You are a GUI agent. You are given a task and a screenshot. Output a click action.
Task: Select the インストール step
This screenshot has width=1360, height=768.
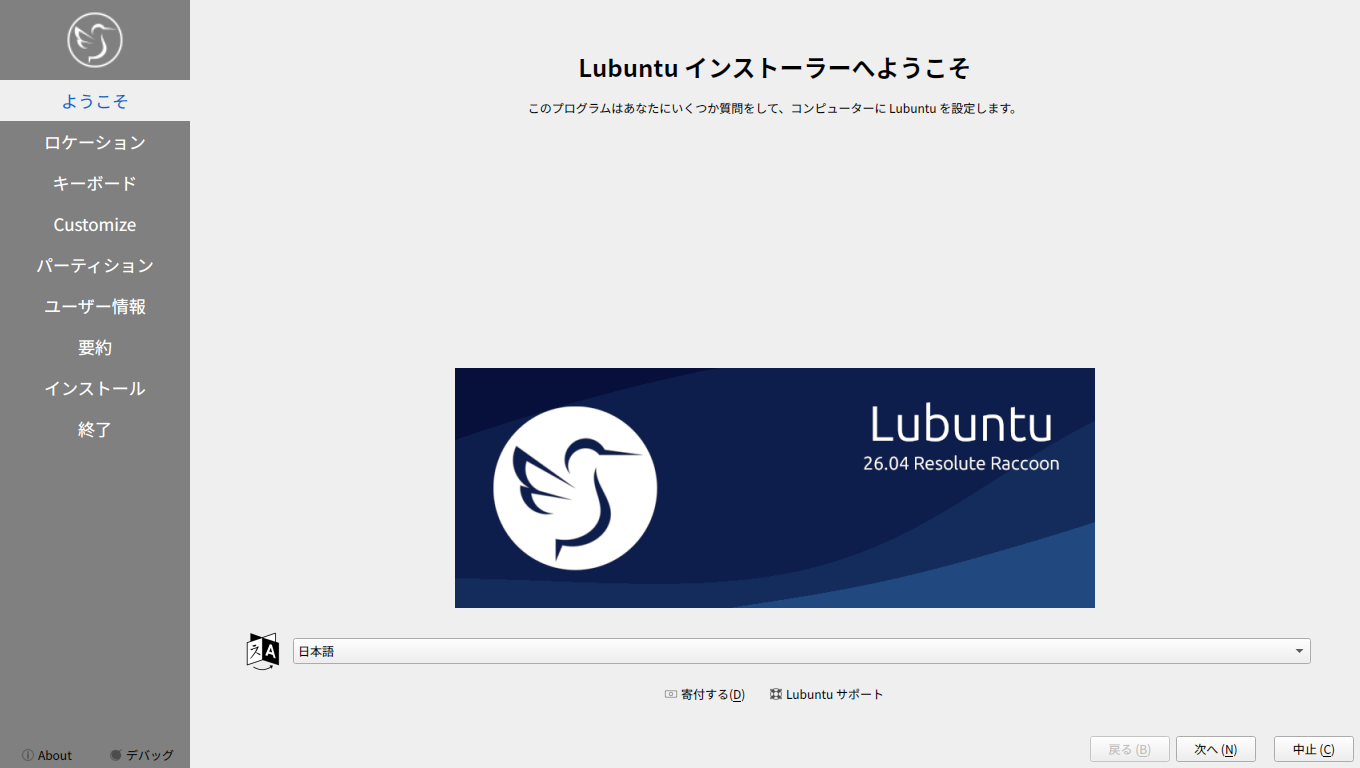click(95, 388)
